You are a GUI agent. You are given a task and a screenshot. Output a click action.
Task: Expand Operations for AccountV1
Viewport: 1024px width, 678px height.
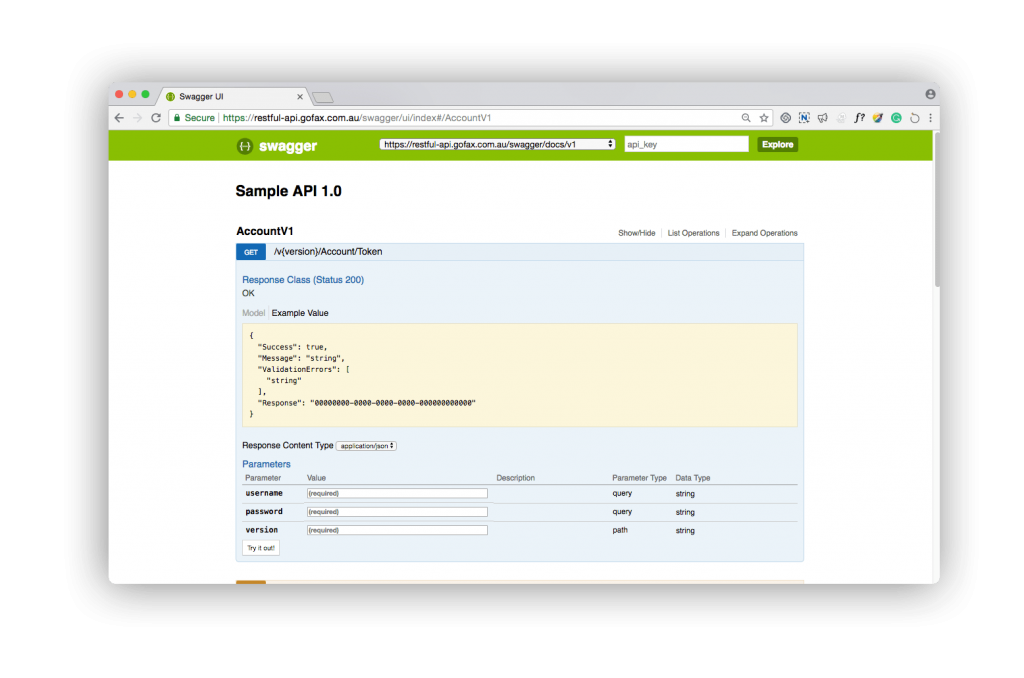coord(764,233)
